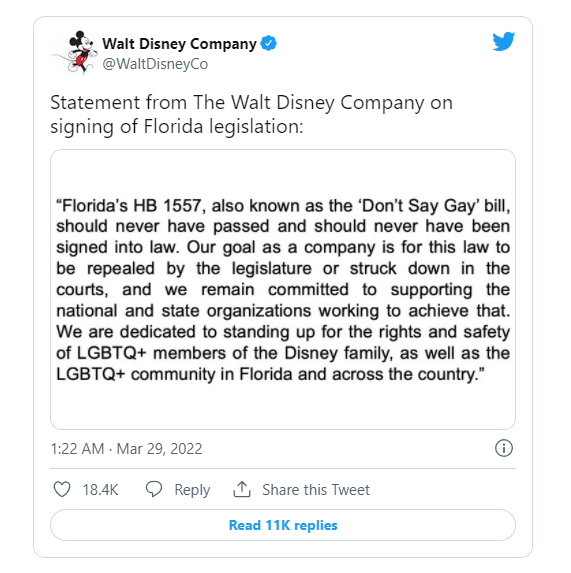
Task: Click the 'LGBTQ+ community in Florida' closing line
Action: [270, 375]
